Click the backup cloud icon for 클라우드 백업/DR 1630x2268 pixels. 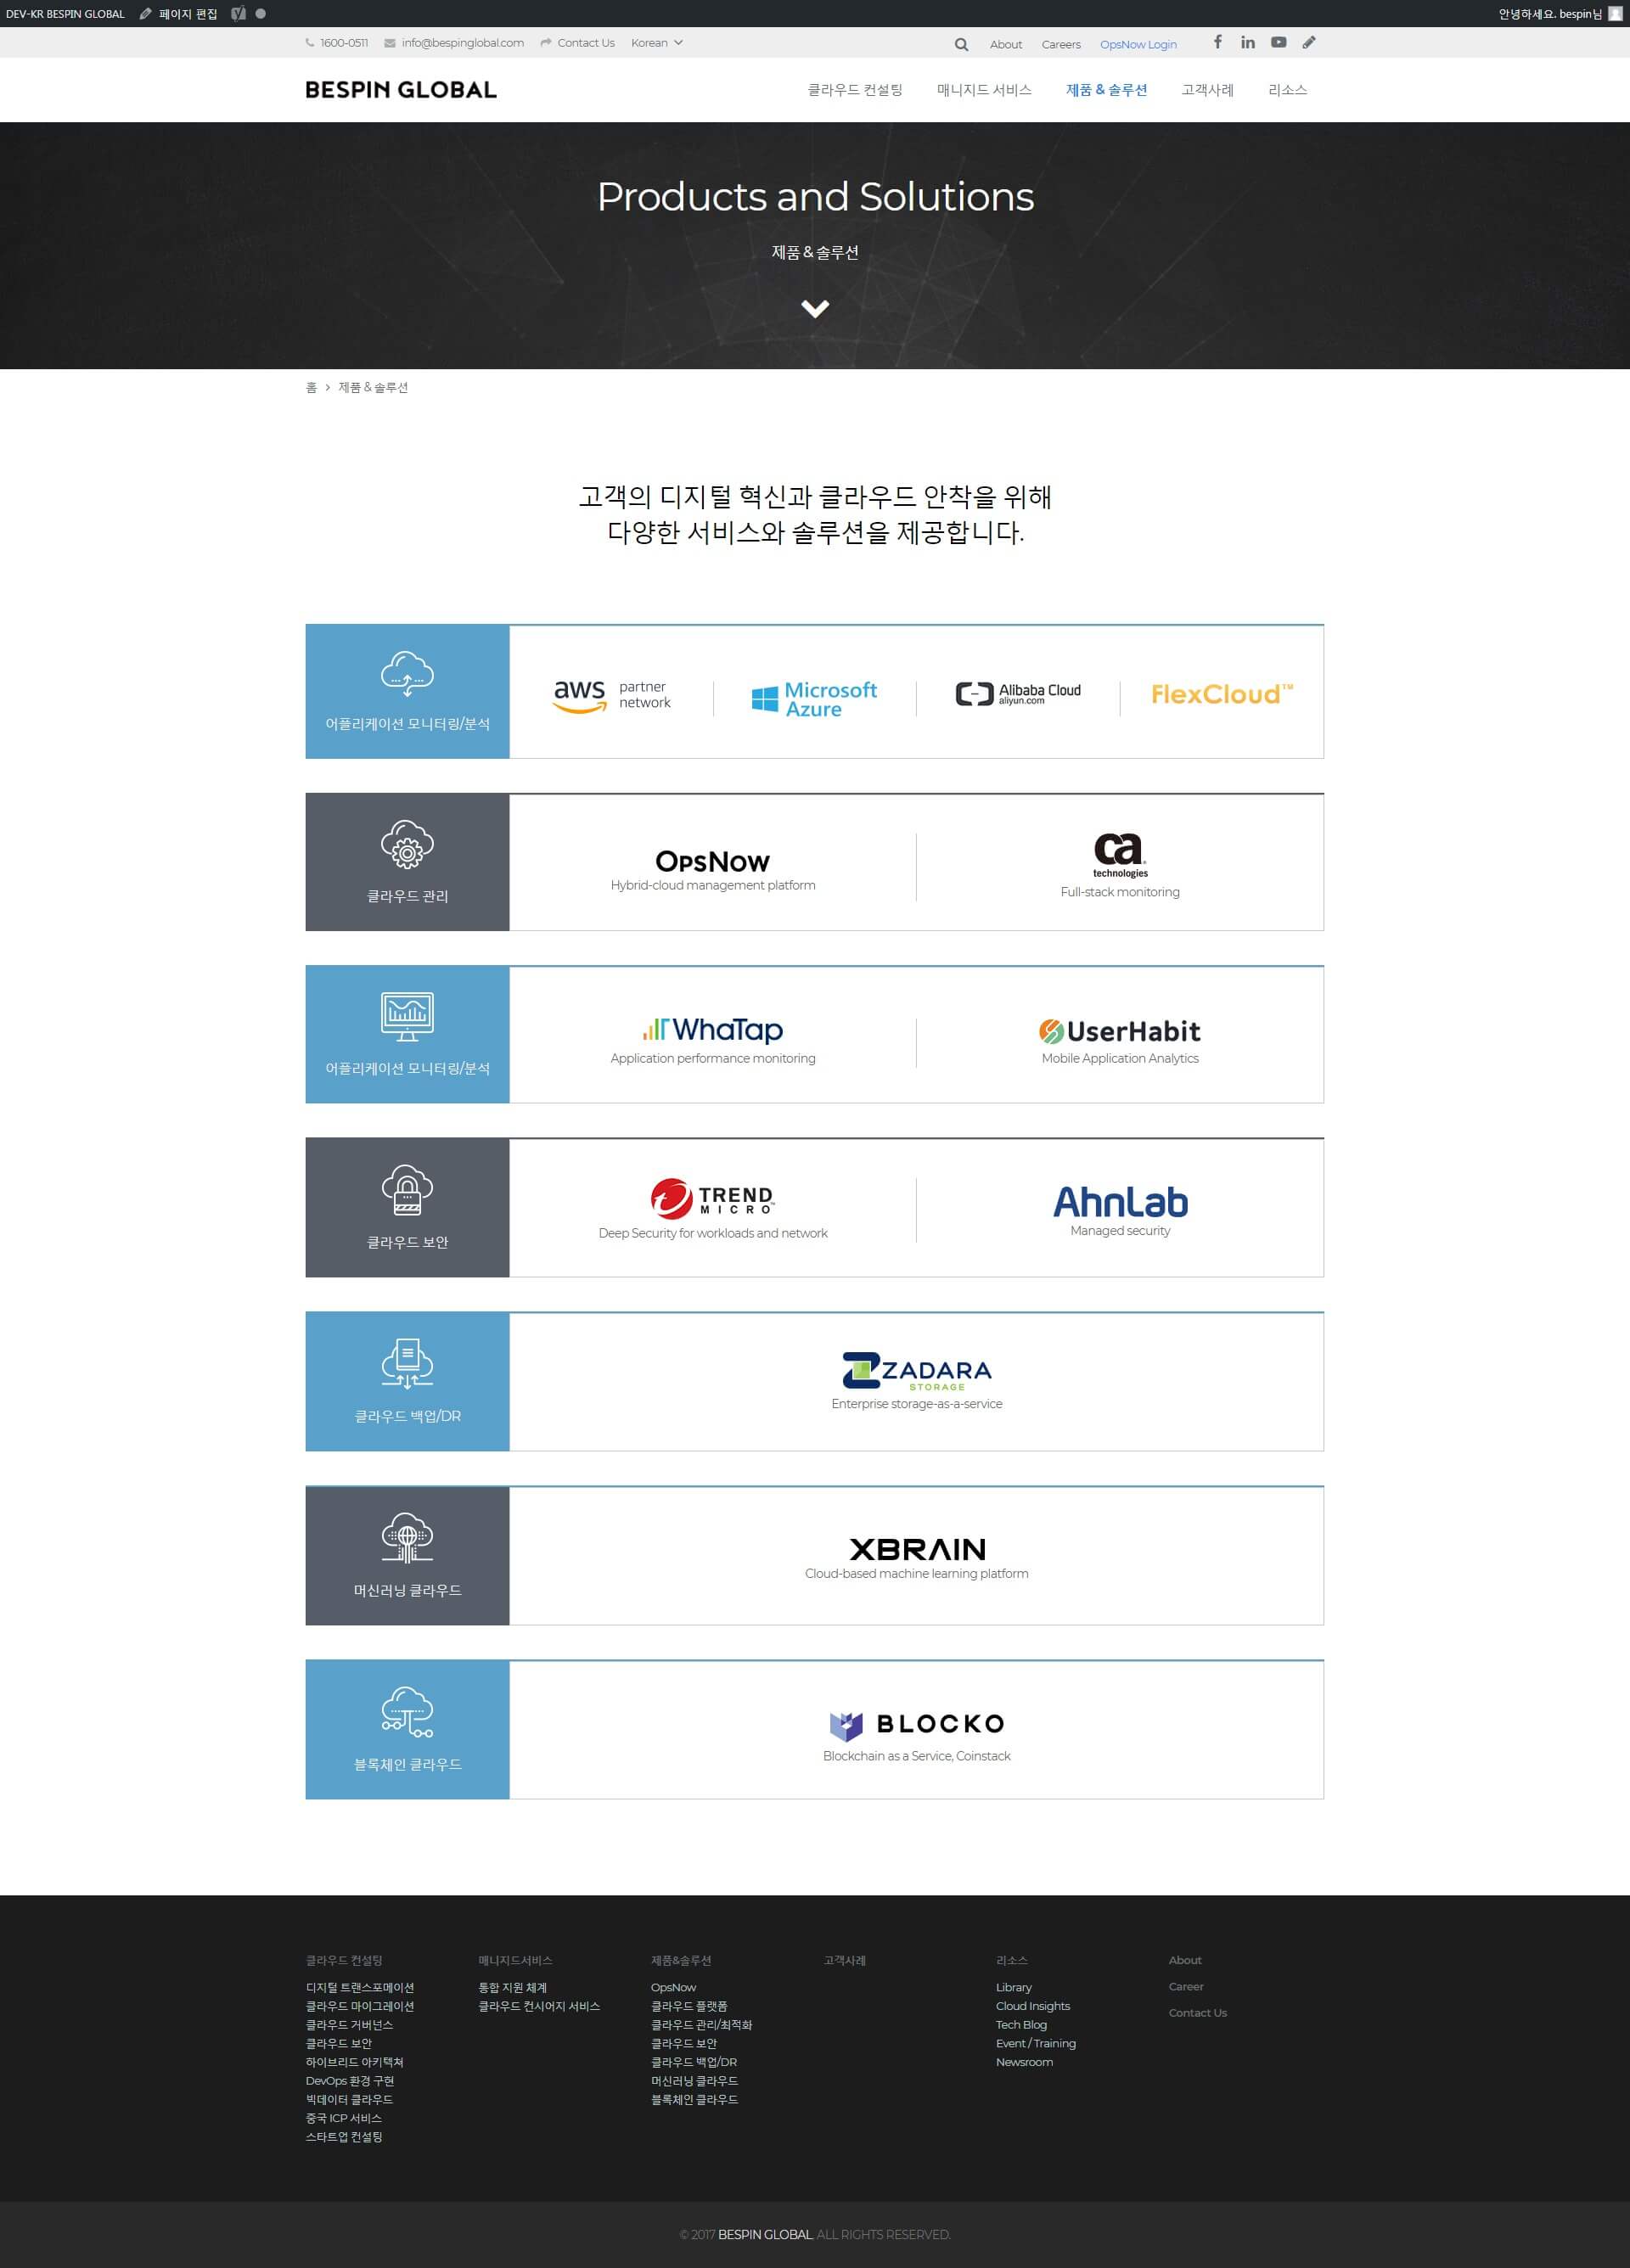click(x=407, y=1363)
